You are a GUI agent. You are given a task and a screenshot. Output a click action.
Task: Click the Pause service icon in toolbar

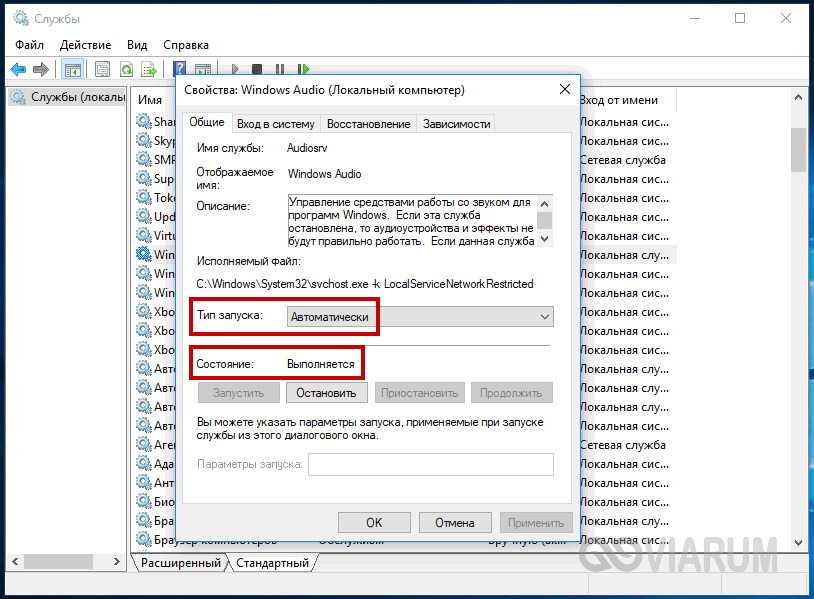[279, 69]
